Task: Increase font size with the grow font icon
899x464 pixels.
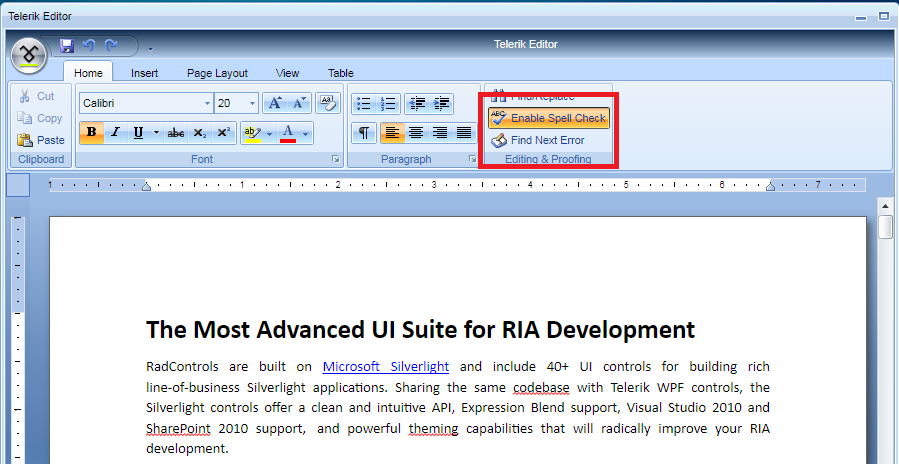Action: (275, 103)
